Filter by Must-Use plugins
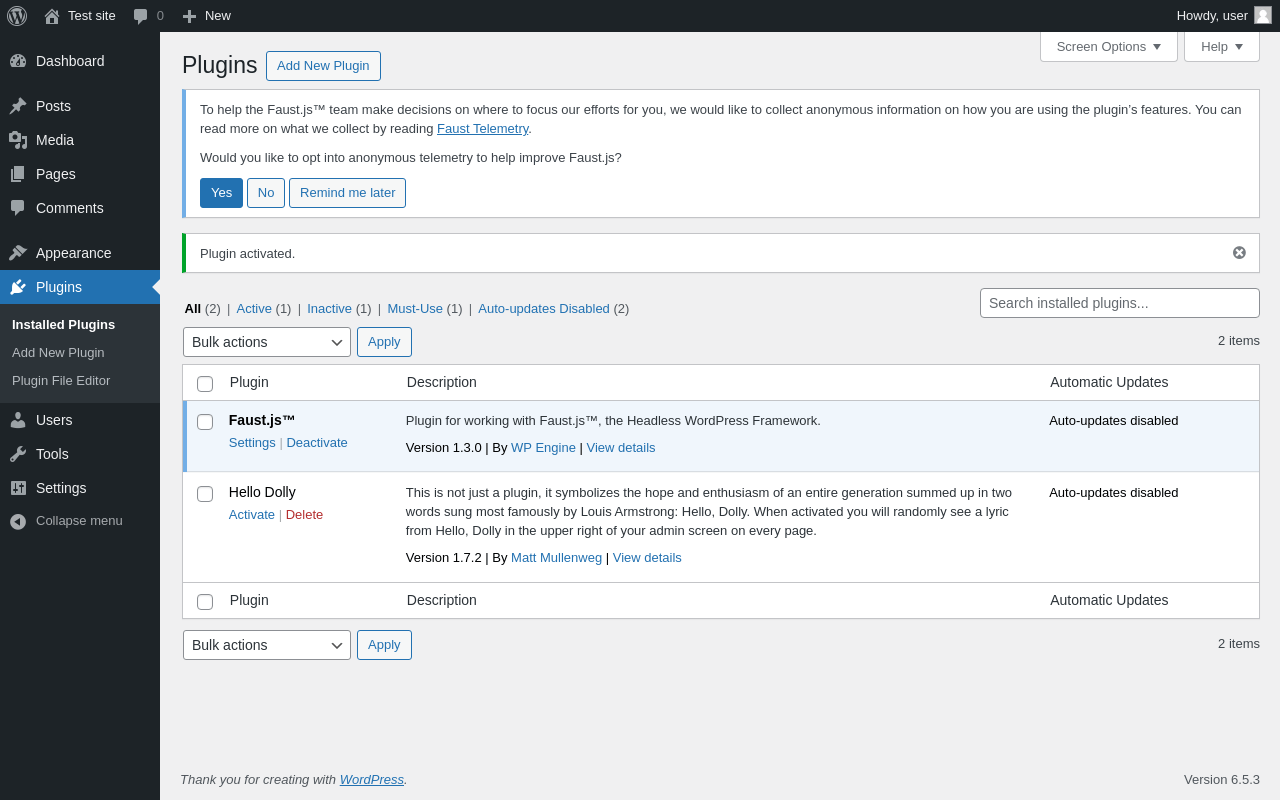The height and width of the screenshot is (800, 1280). [x=425, y=309]
